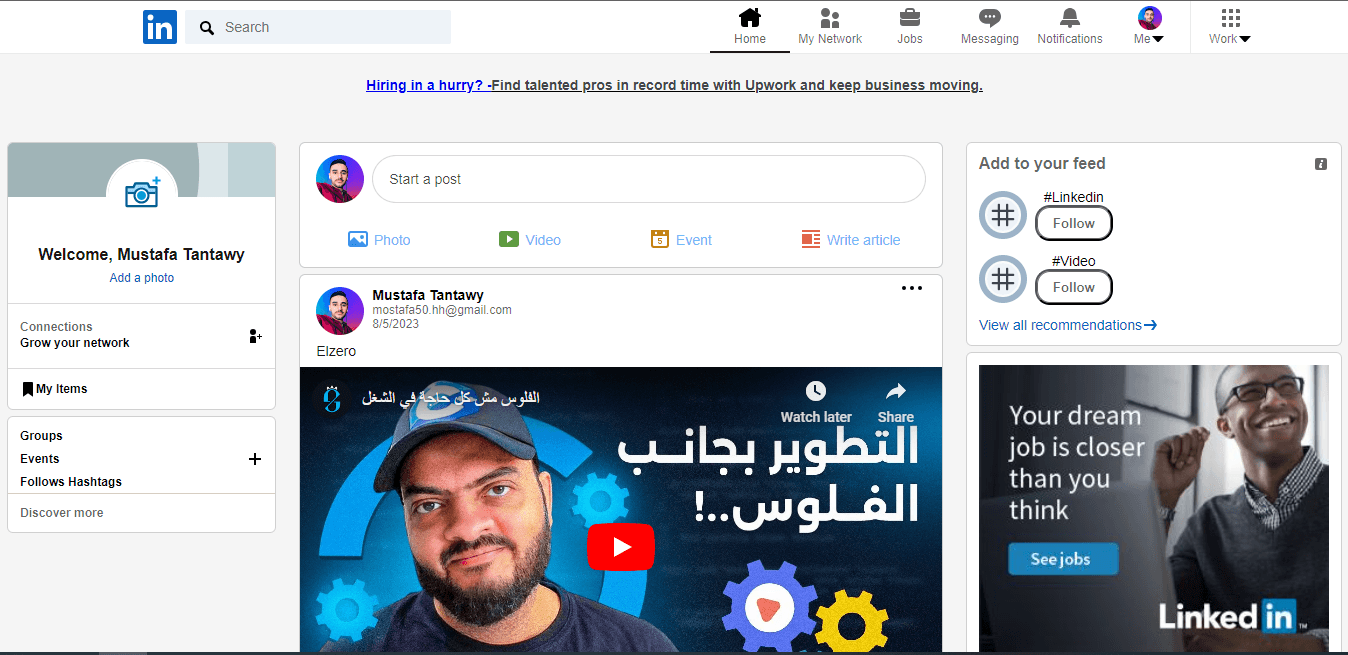Screen dimensions: 1348x655
Task: Click the Video play icon in post box
Action: pyautogui.click(x=509, y=239)
